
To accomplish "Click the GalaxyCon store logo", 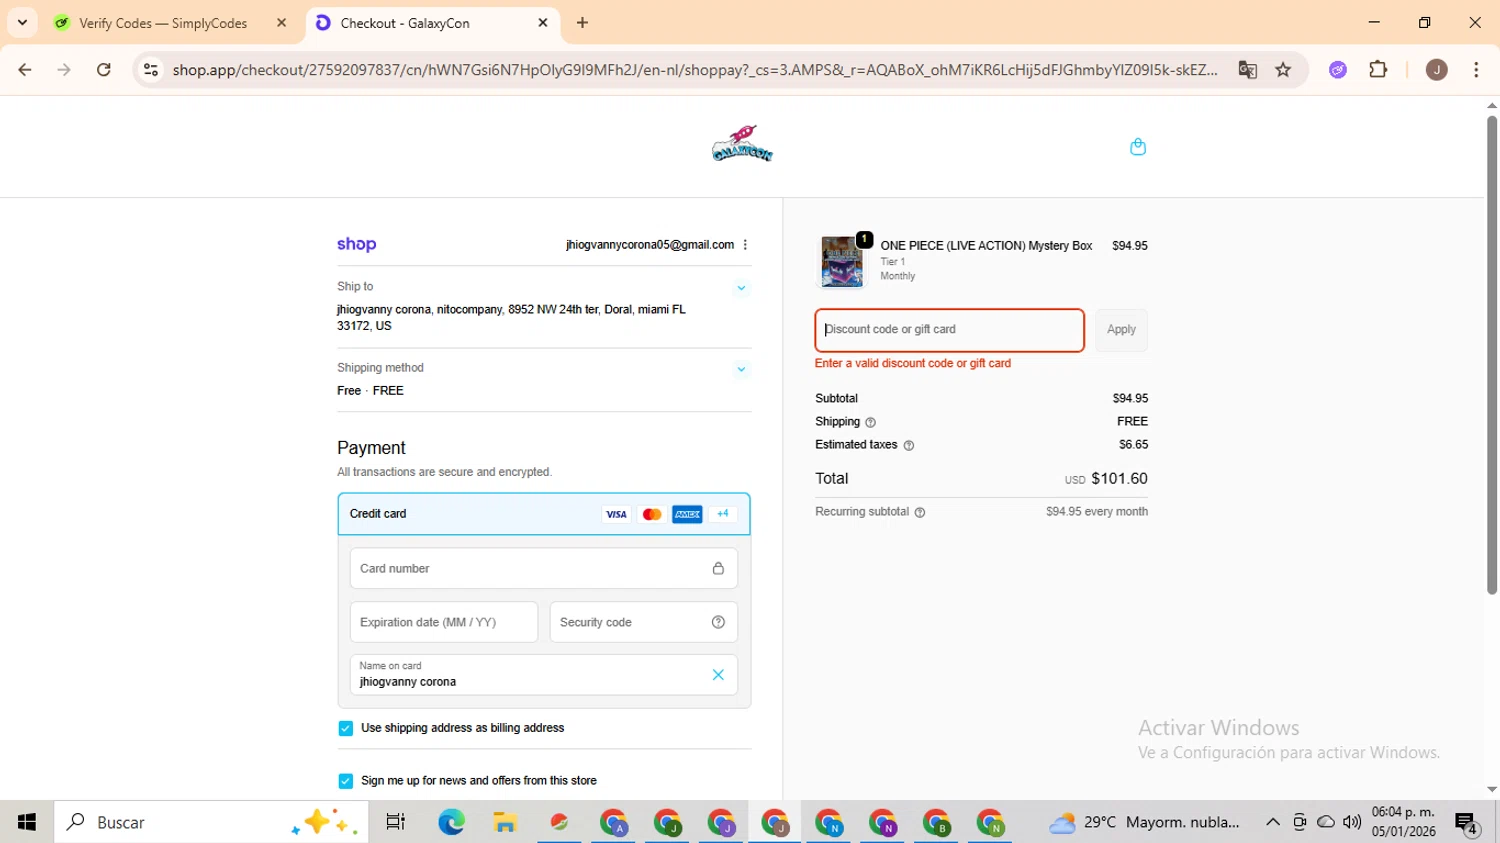I will (x=742, y=144).
